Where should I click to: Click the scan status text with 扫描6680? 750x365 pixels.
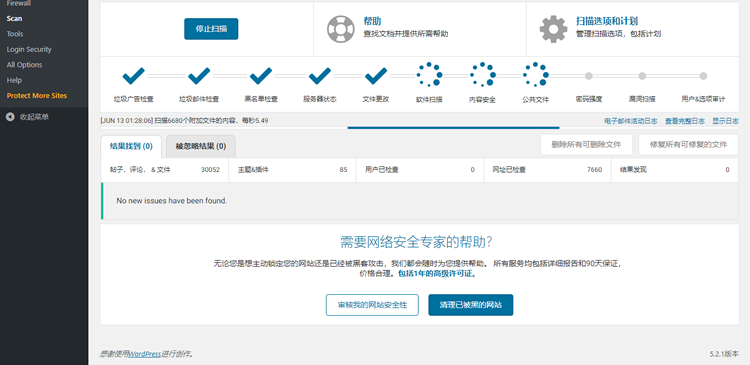pyautogui.click(x=185, y=121)
